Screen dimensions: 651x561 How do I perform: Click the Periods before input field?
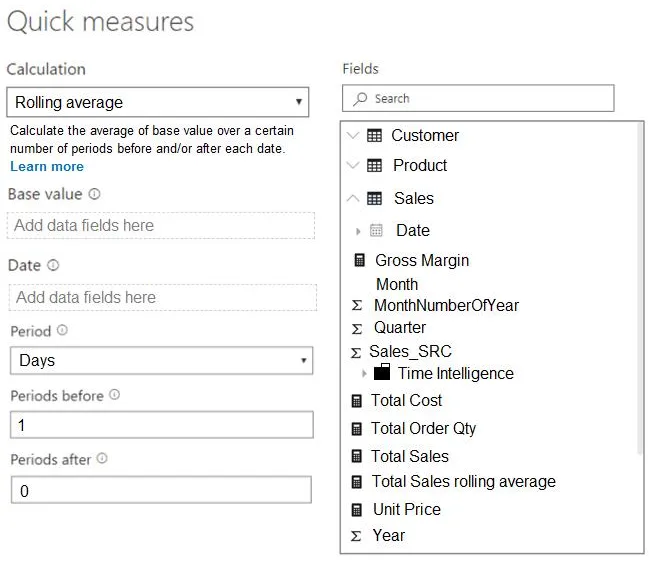[161, 425]
